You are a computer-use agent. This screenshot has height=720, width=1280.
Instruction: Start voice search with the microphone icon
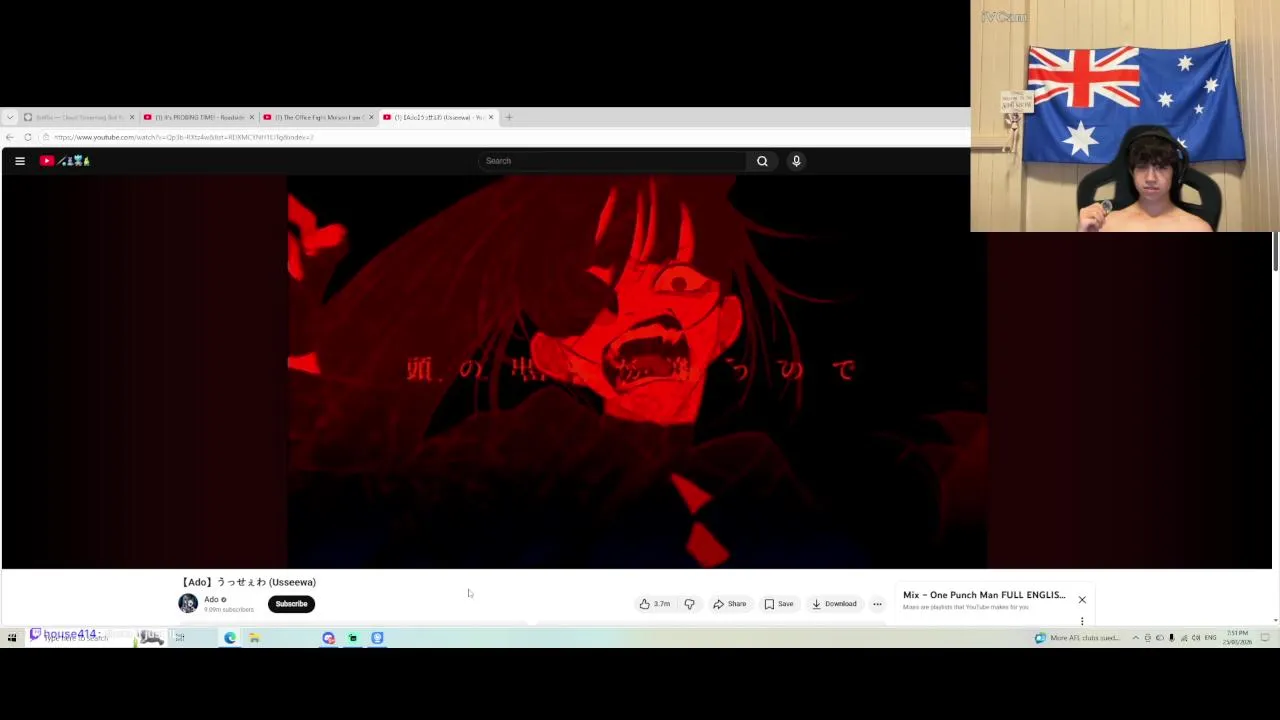coord(796,161)
